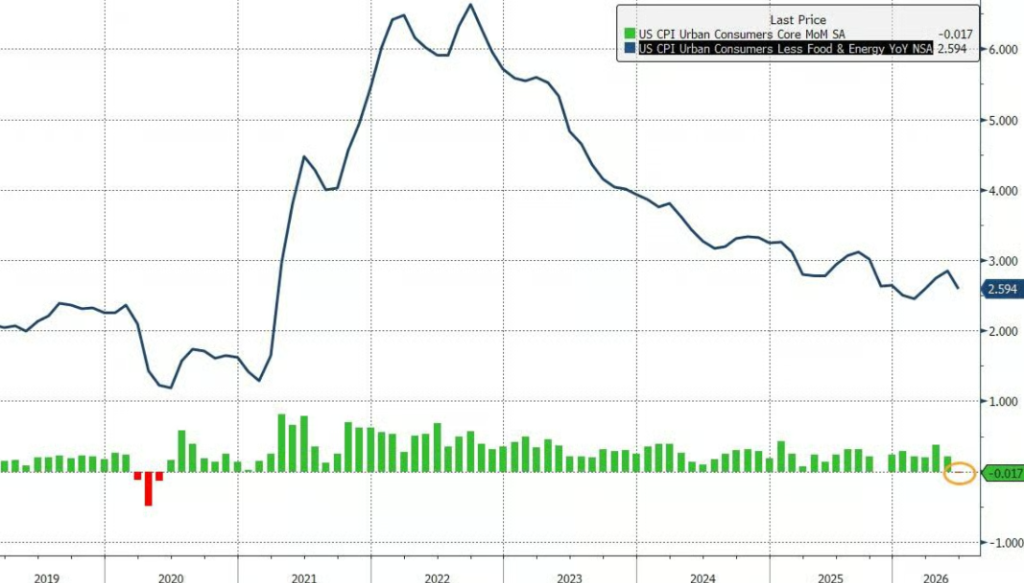
Task: Click the 1.000 y-axis label
Action: click(1003, 402)
